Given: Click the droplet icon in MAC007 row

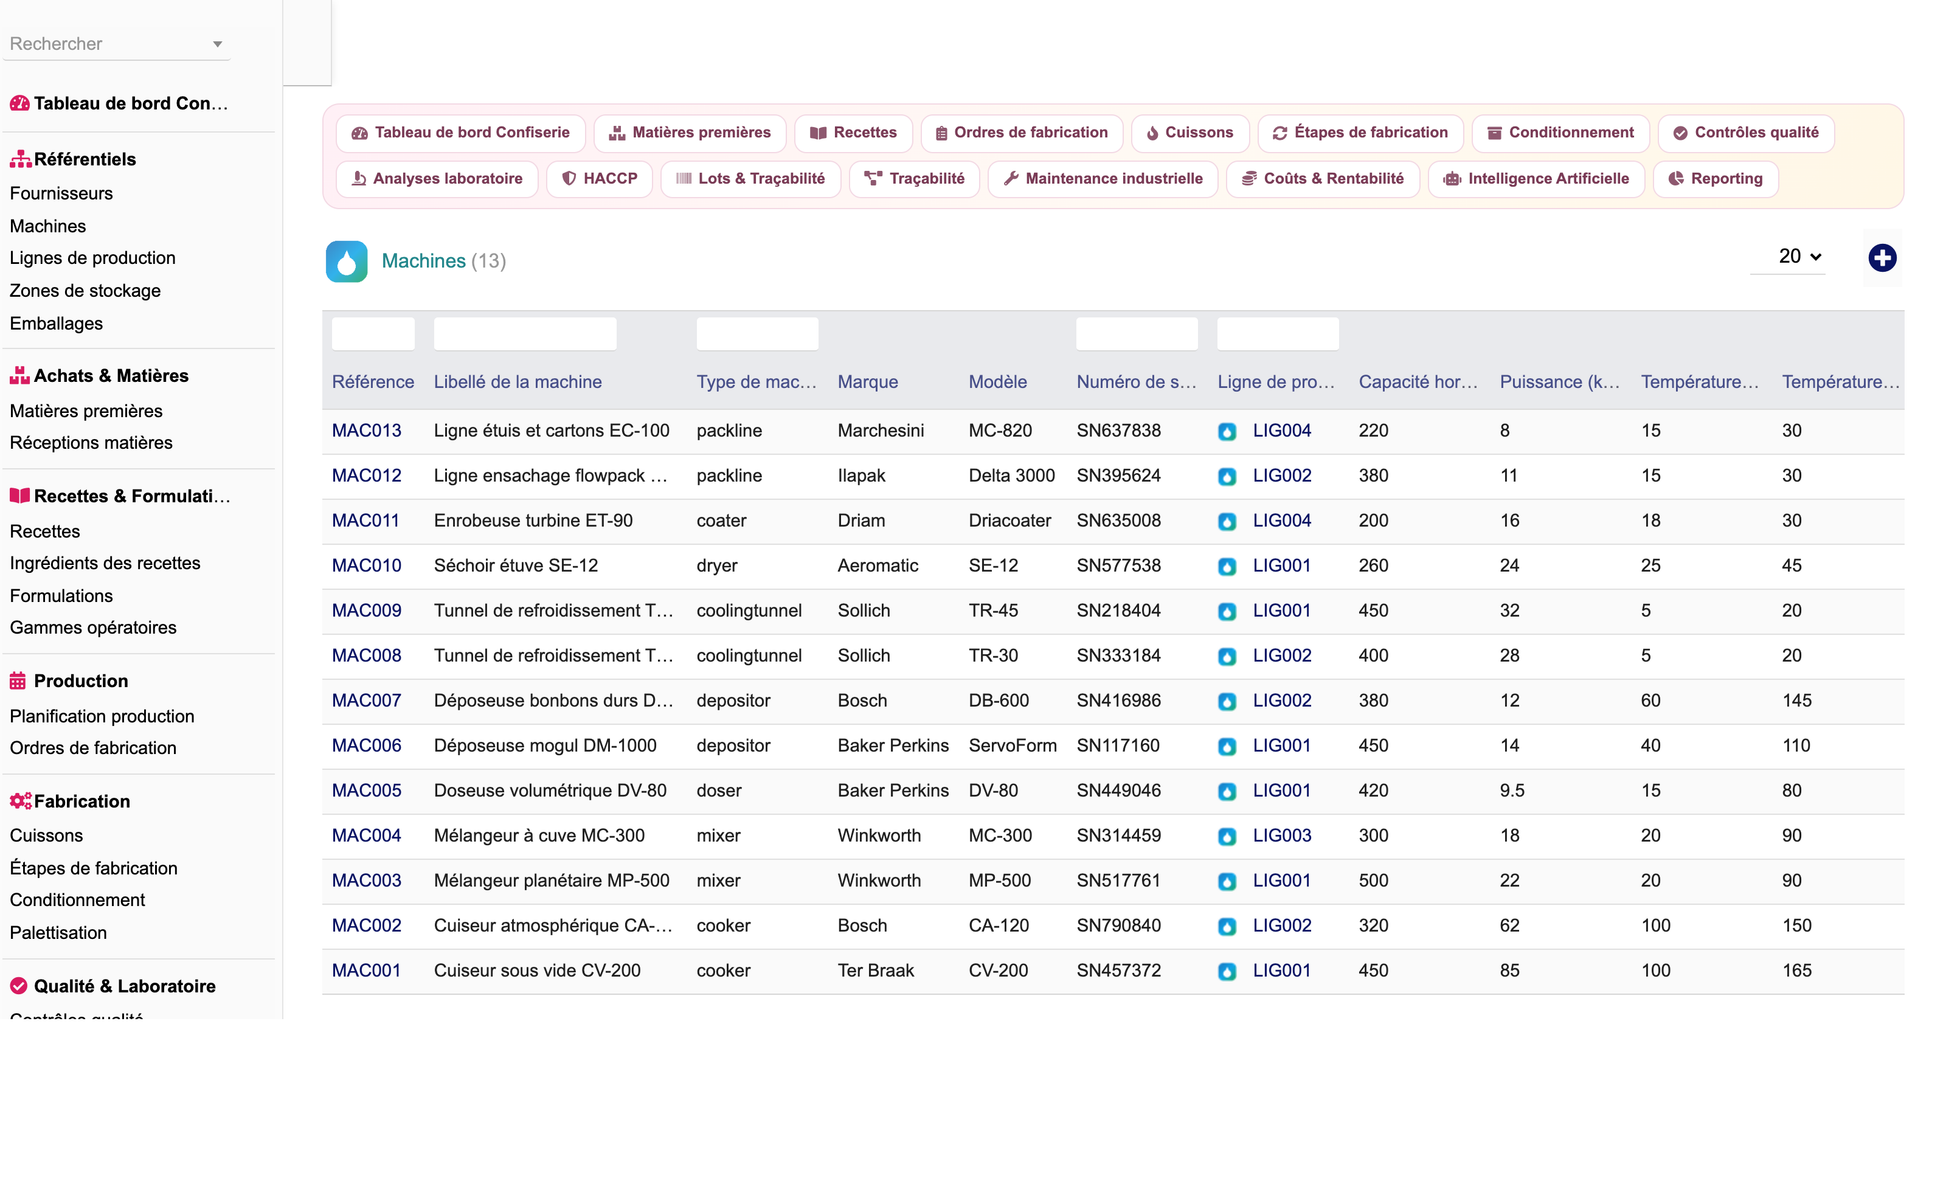Looking at the screenshot, I should tap(1227, 702).
